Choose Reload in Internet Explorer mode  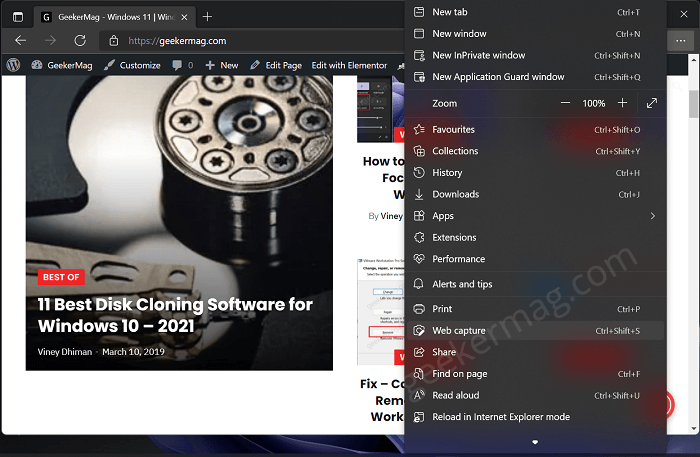pyautogui.click(x=535, y=417)
